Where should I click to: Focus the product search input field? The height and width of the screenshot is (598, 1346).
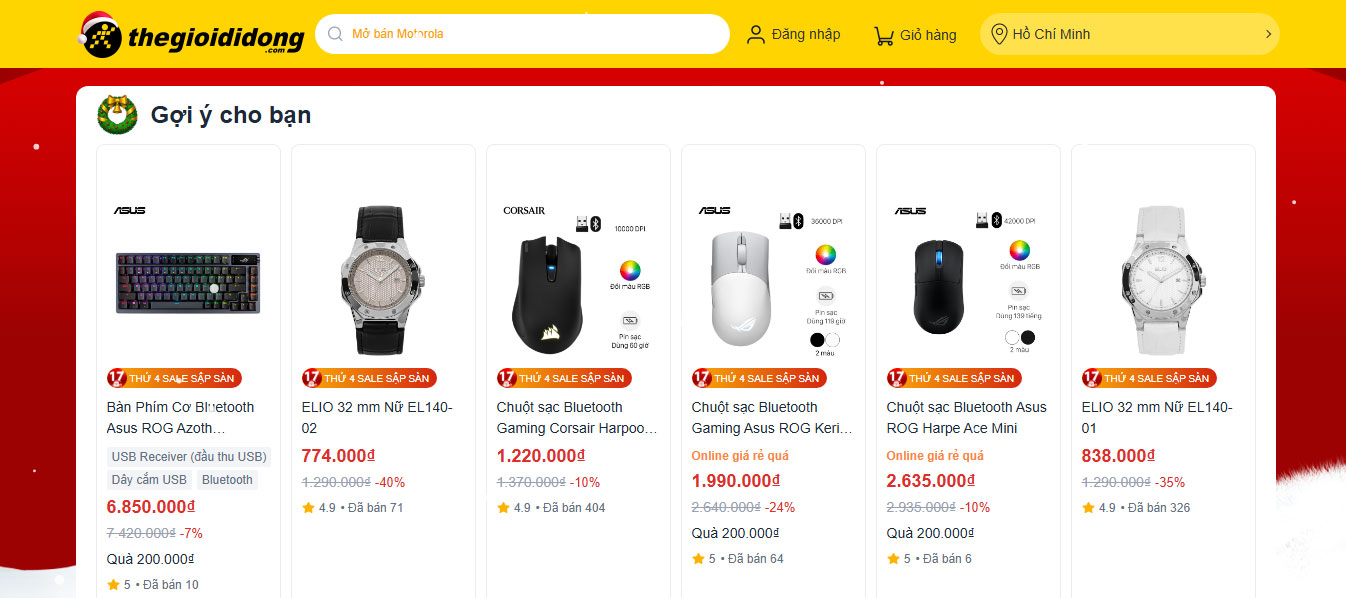(x=530, y=34)
